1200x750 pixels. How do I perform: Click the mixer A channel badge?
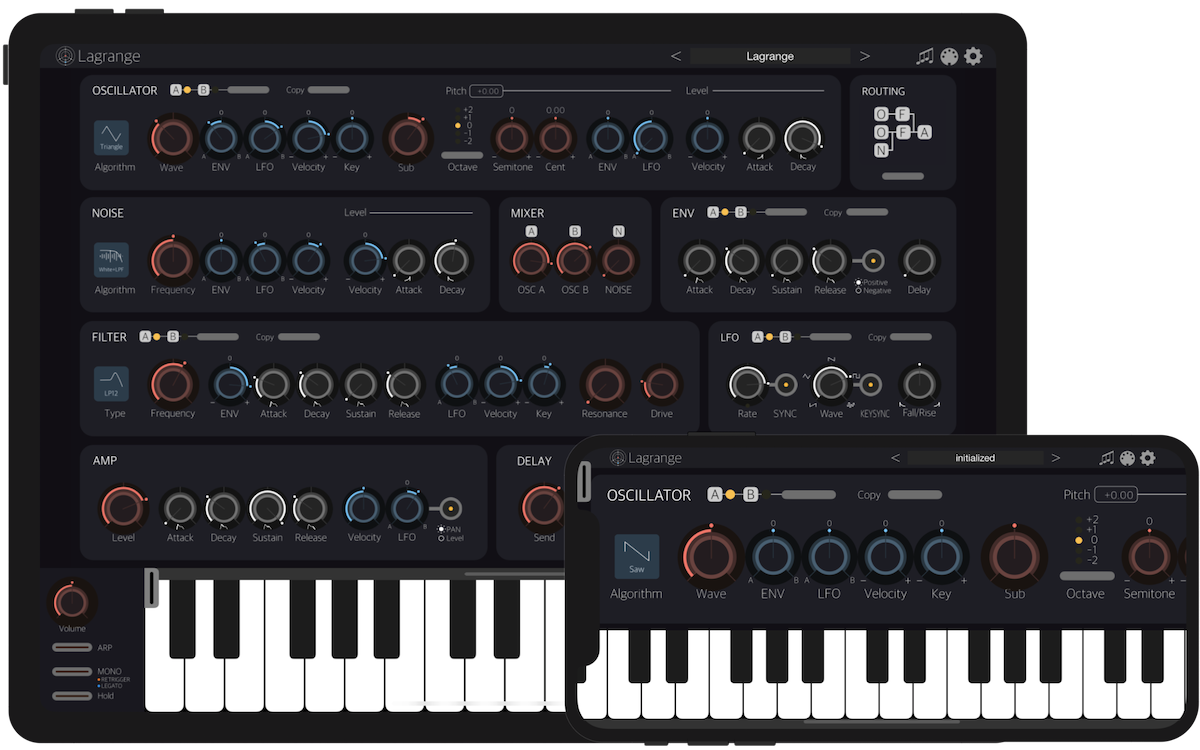531,231
